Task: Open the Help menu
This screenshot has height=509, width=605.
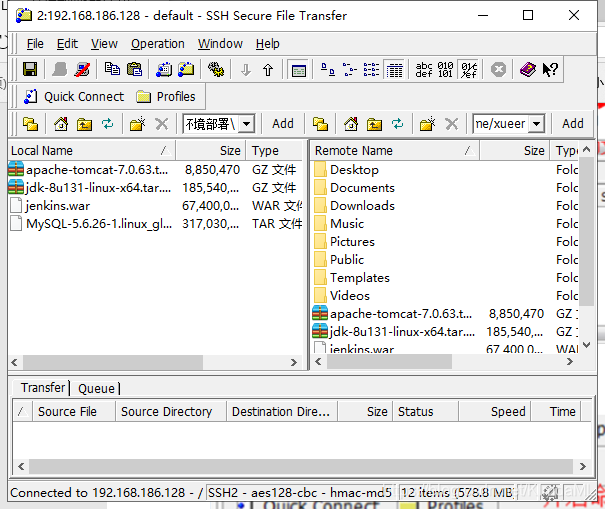Action: click(267, 44)
